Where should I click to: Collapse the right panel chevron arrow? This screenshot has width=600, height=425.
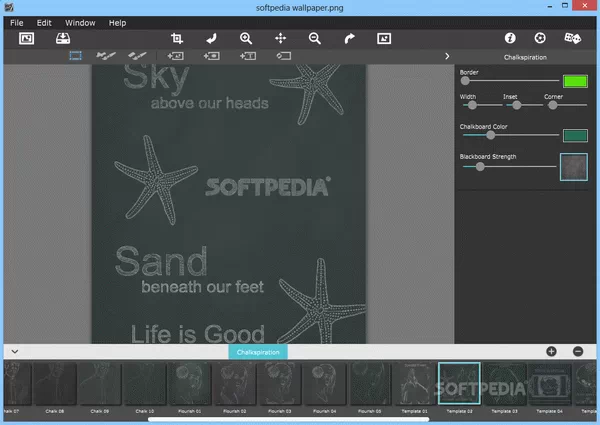click(x=447, y=56)
